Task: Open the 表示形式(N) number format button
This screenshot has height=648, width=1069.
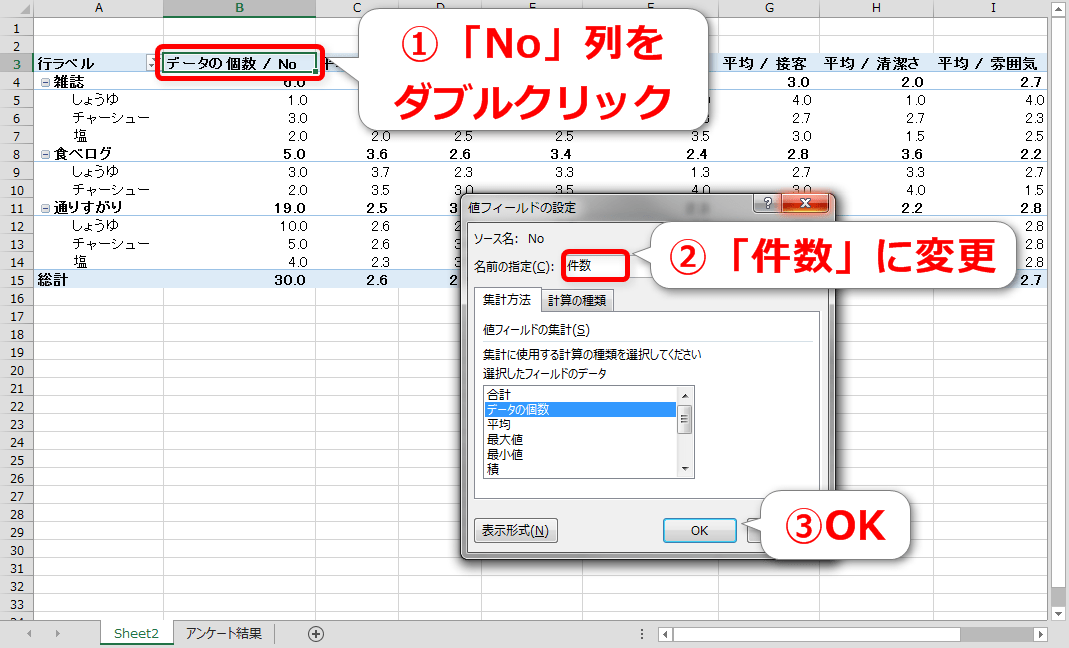Action: click(x=515, y=531)
